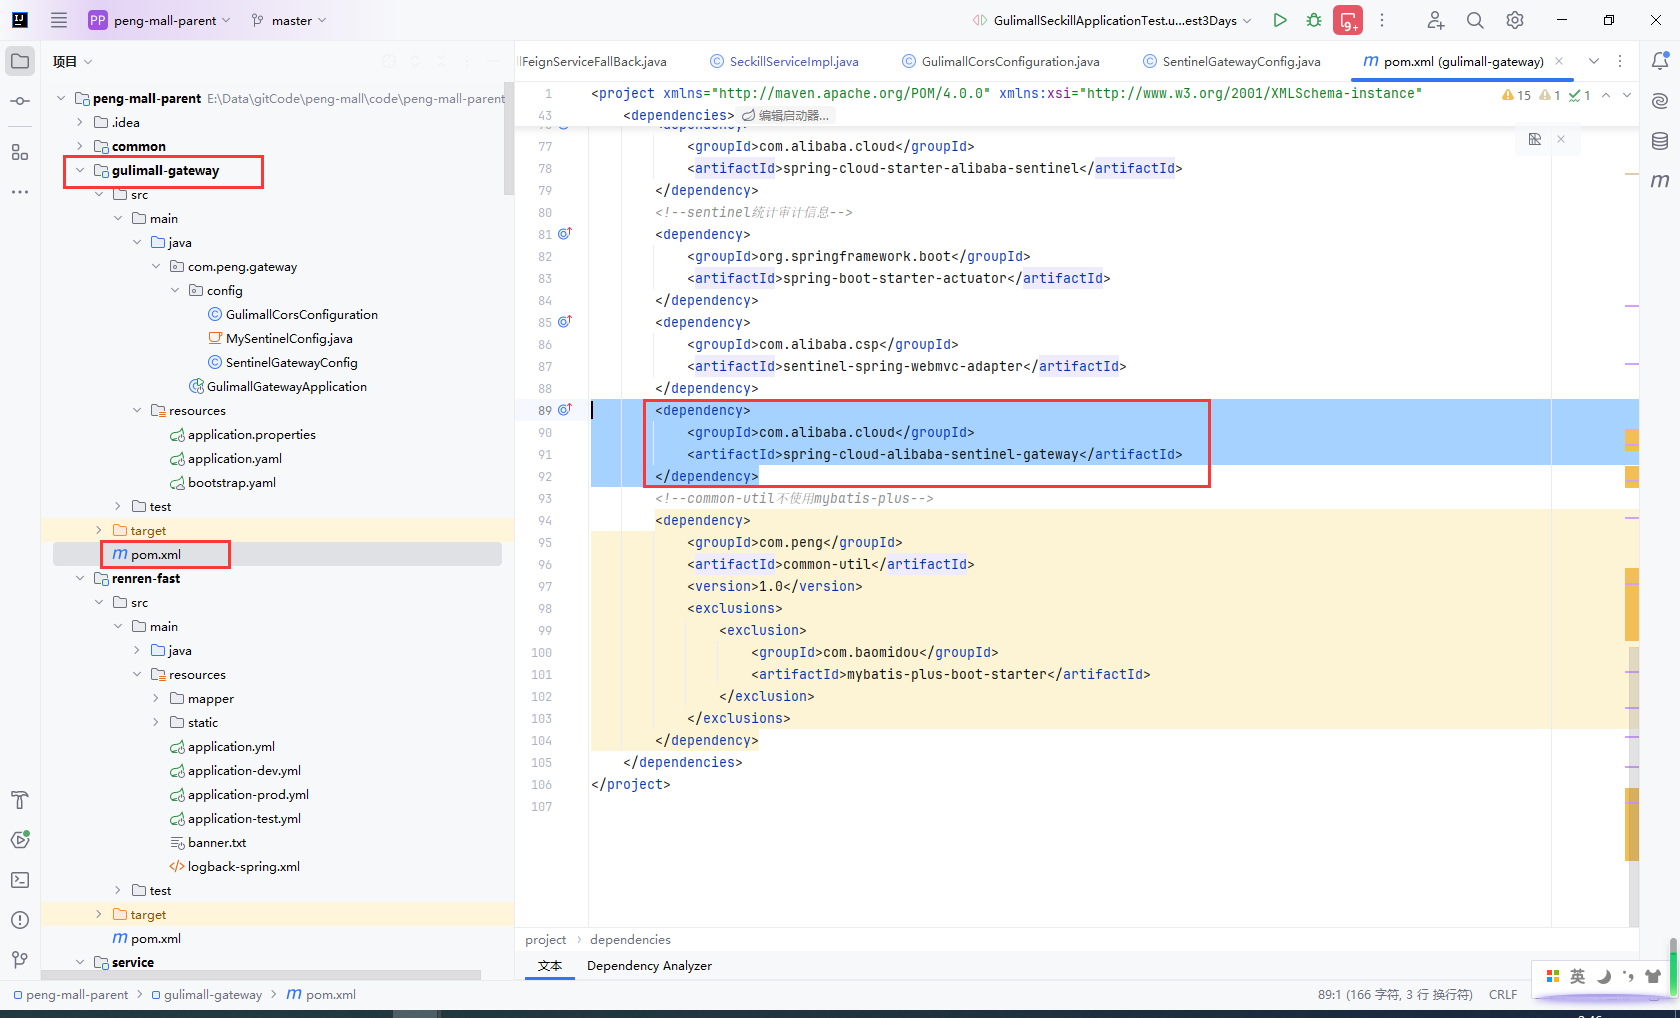Go to next highlighted error arrow

1627,95
